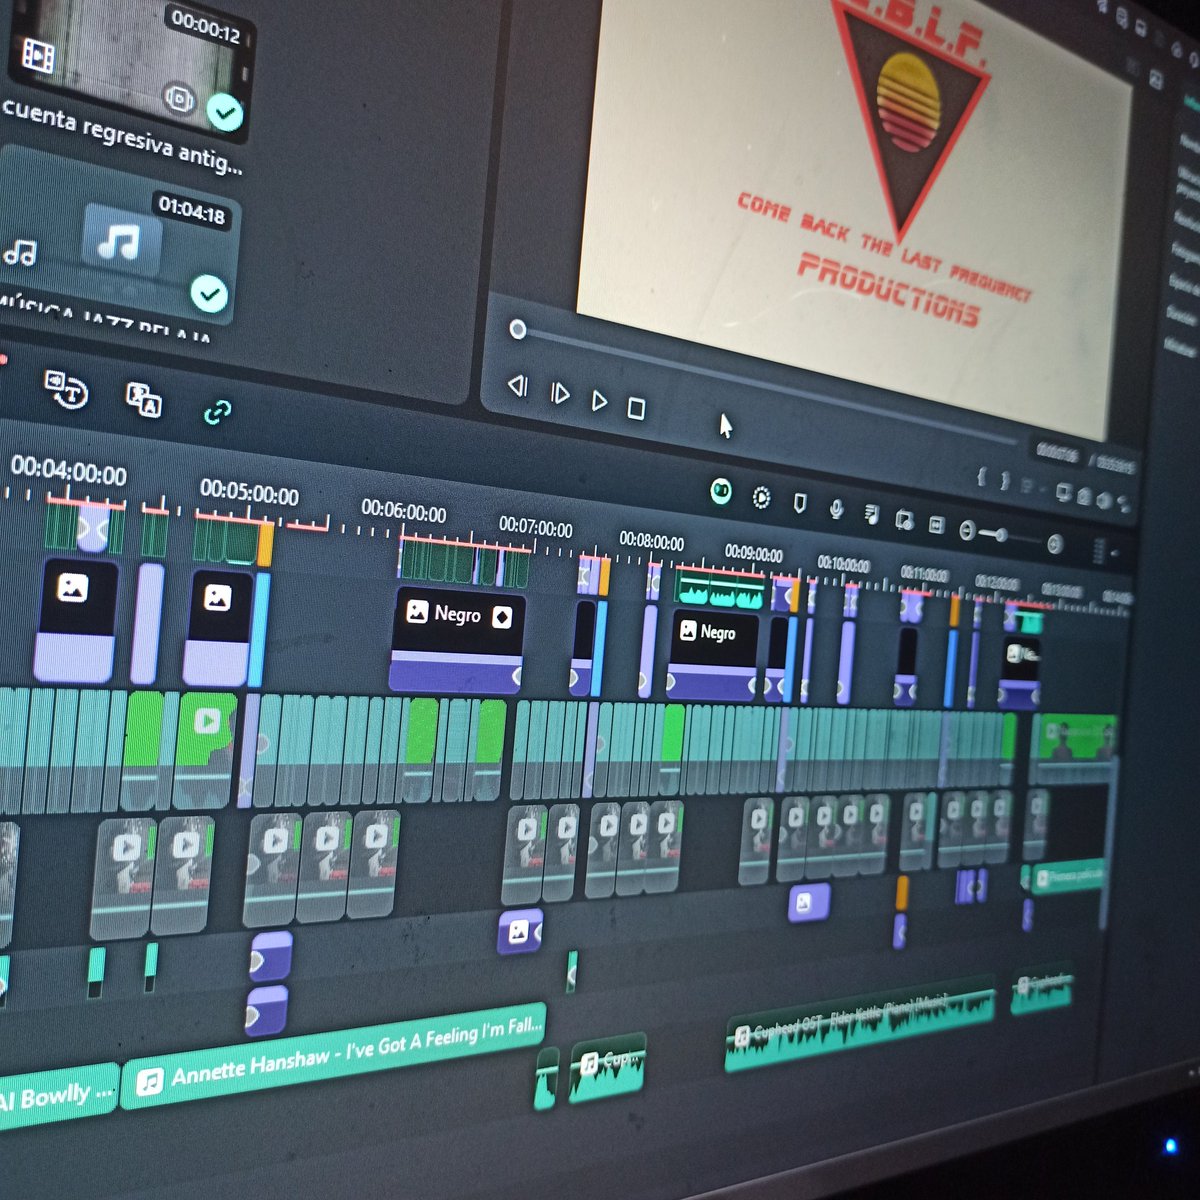Select the image clip under the 00:04:00:00 mark
This screenshot has width=1200, height=1200.
tap(76, 620)
